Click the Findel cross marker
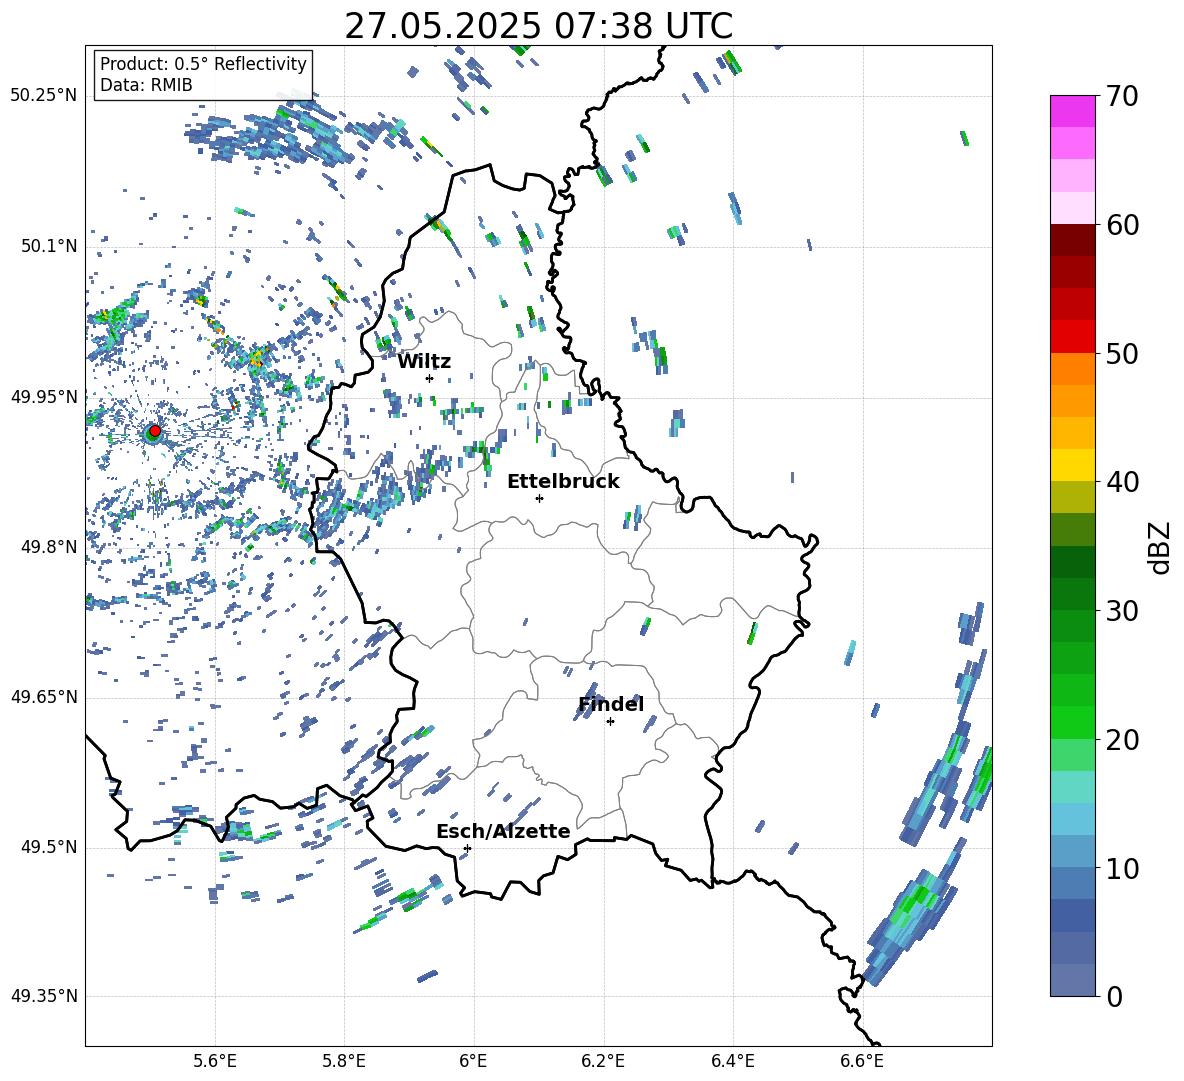This screenshot has width=1184, height=1081. (610, 722)
